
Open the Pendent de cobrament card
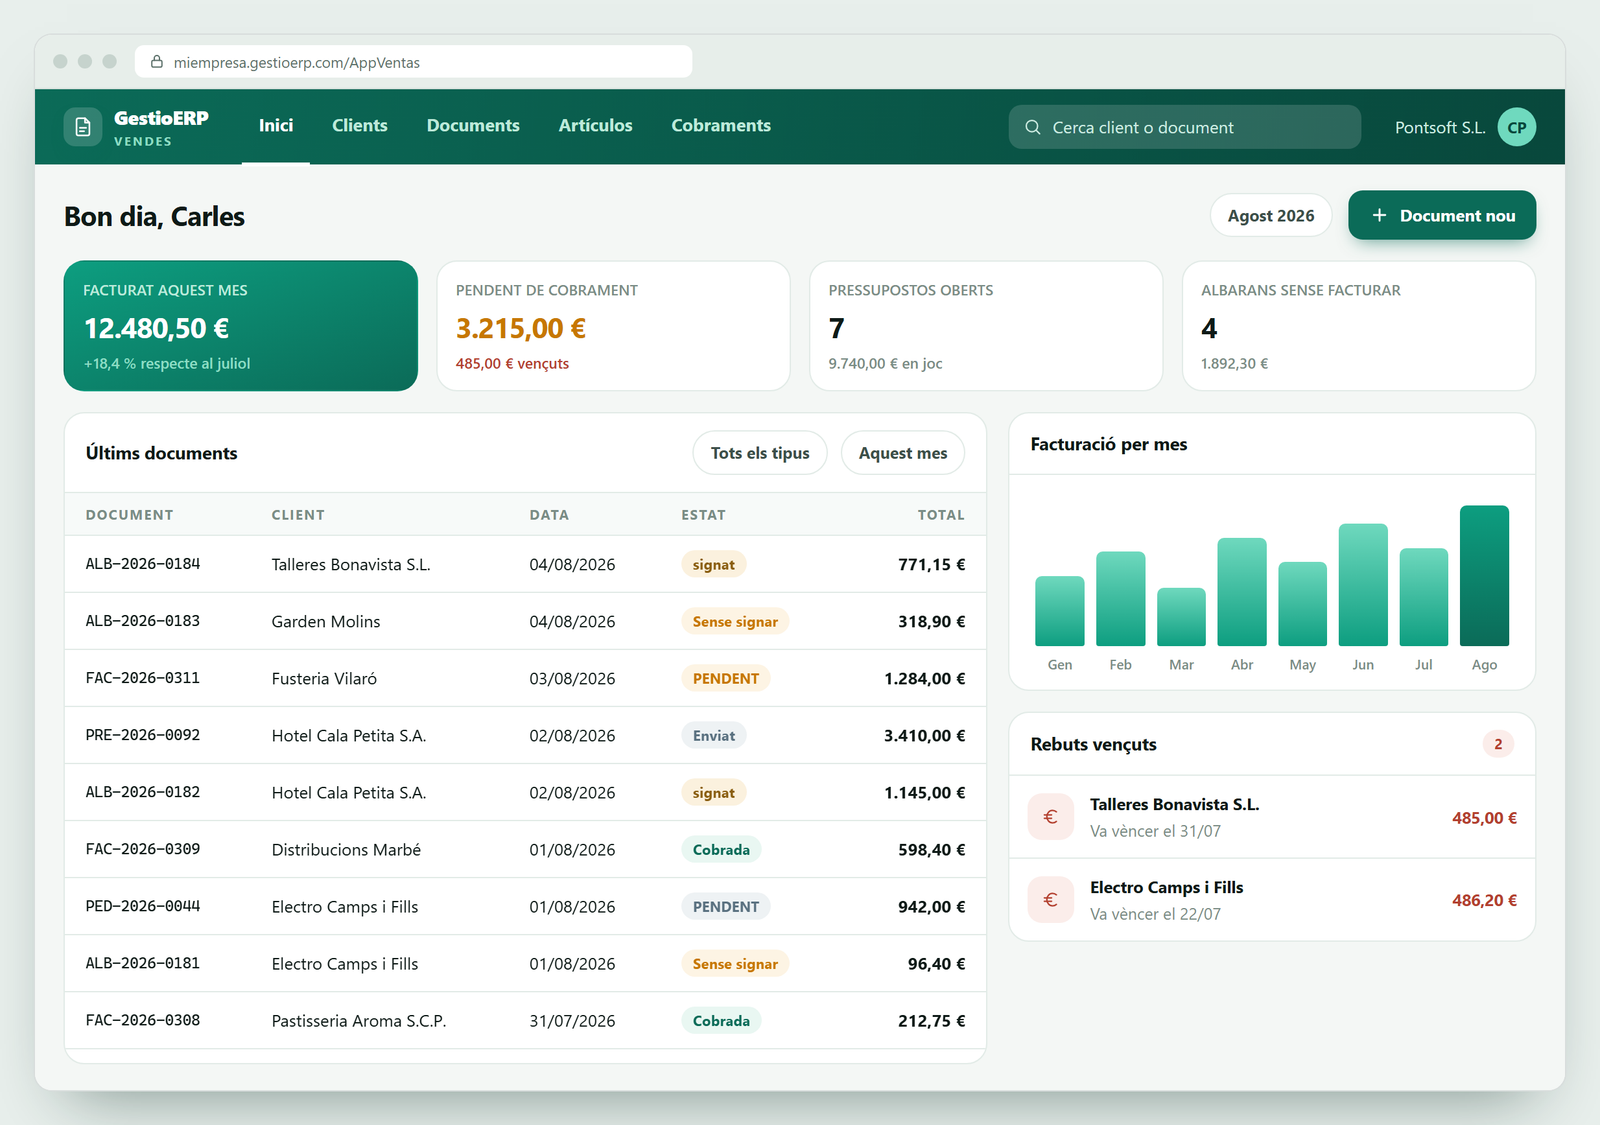click(613, 326)
